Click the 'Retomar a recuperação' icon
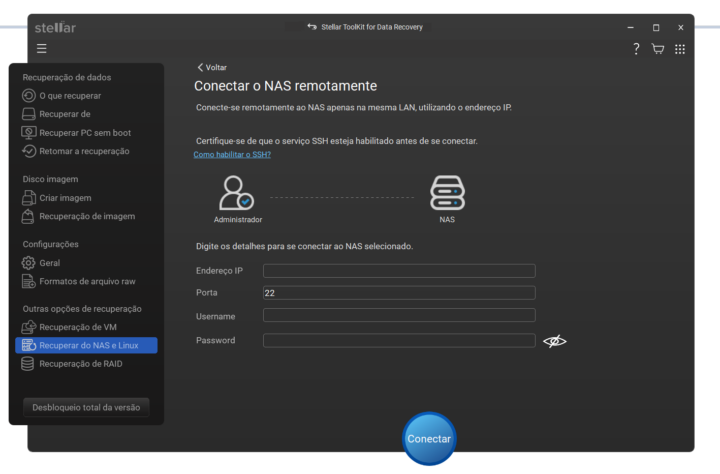This screenshot has width=720, height=474. coord(28,151)
